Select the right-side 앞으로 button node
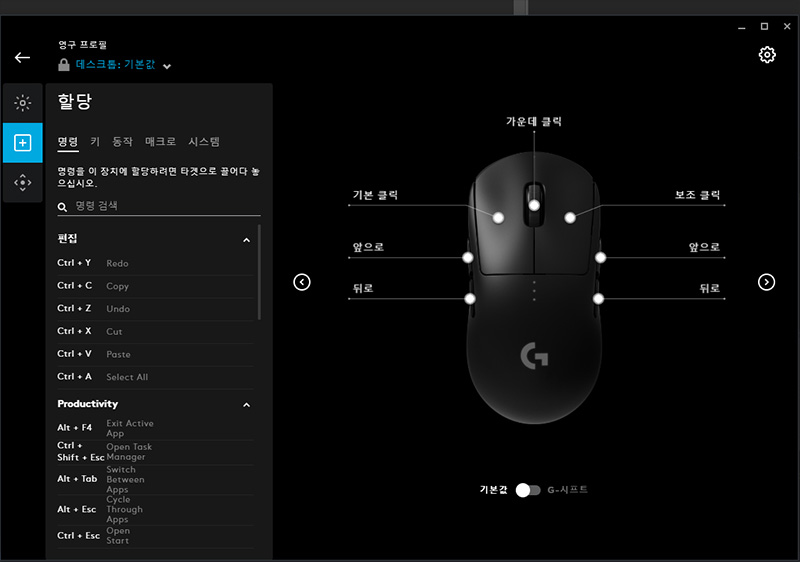This screenshot has width=800, height=562. (601, 258)
